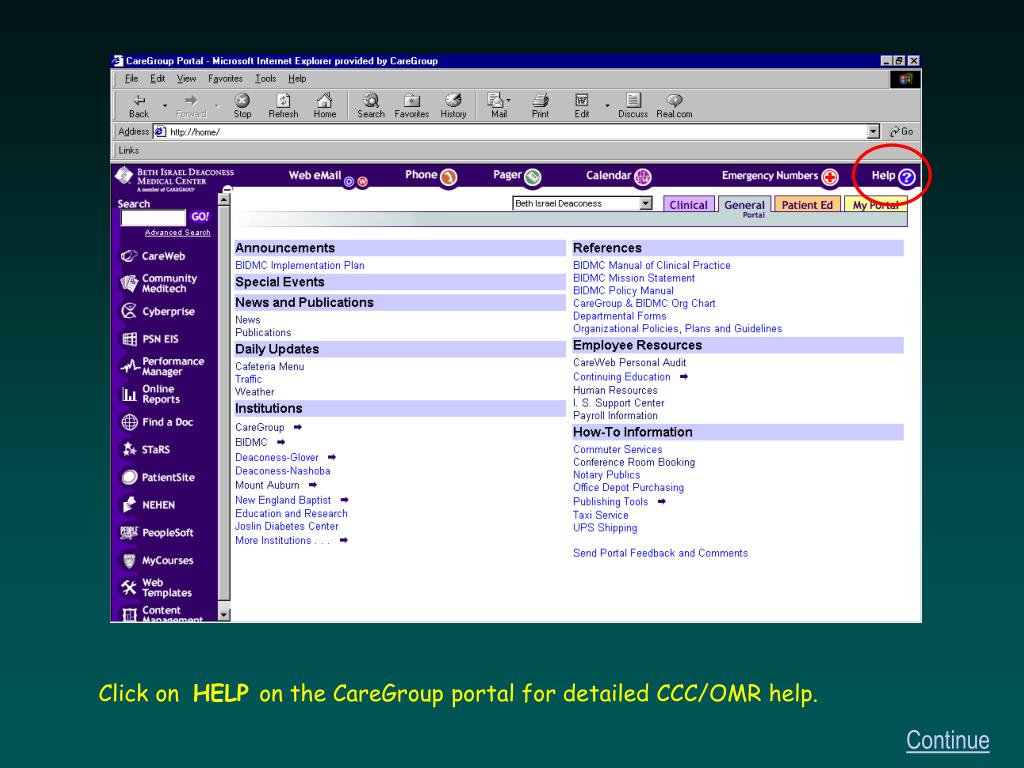Open Find a Doc in sidebar

tap(157, 422)
